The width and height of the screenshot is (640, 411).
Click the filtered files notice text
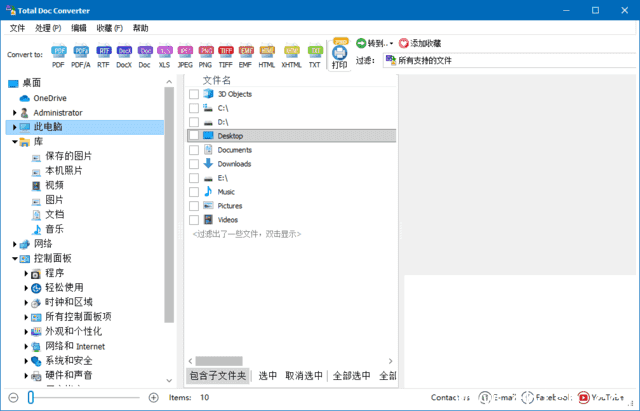click(x=247, y=234)
